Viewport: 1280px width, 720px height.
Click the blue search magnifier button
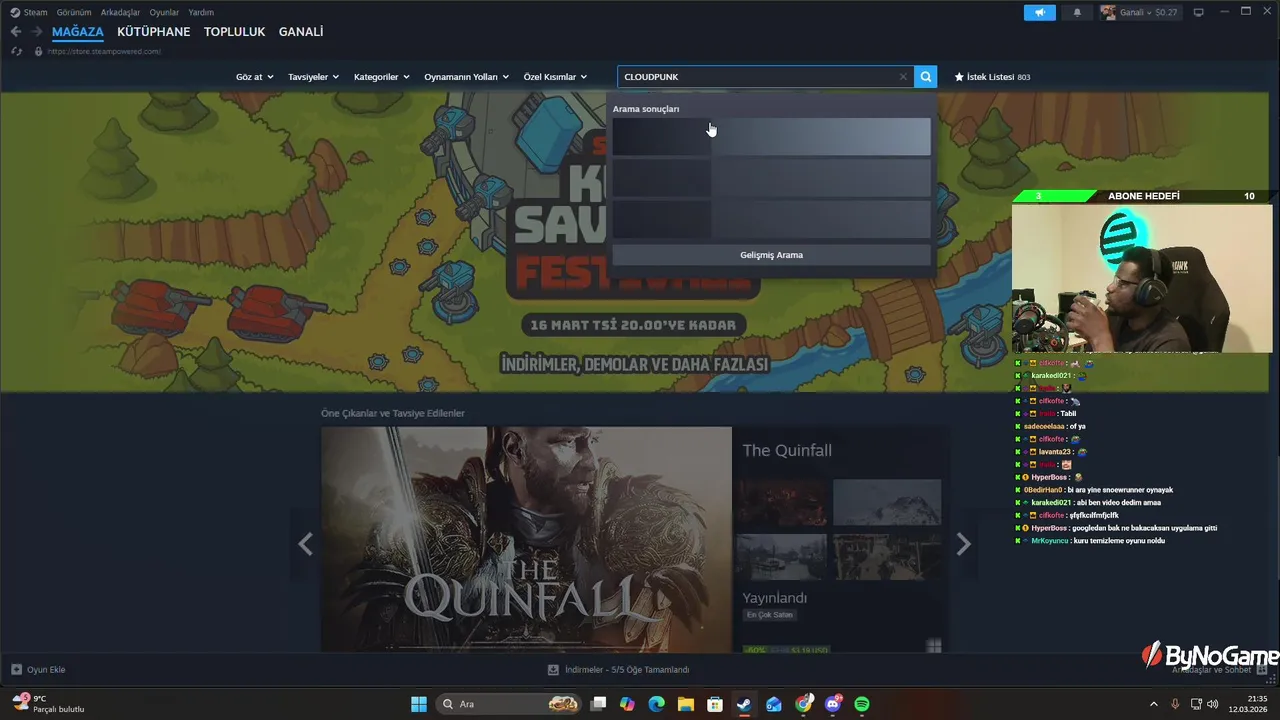[926, 77]
